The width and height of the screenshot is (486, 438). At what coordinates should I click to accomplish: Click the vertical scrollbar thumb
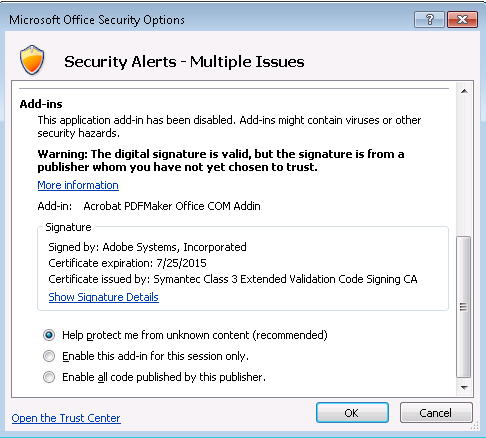coord(463,307)
